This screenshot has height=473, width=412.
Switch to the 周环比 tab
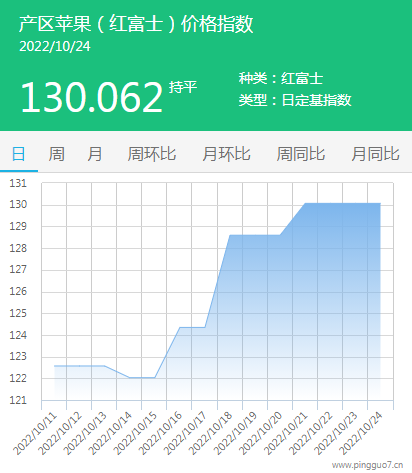152,154
